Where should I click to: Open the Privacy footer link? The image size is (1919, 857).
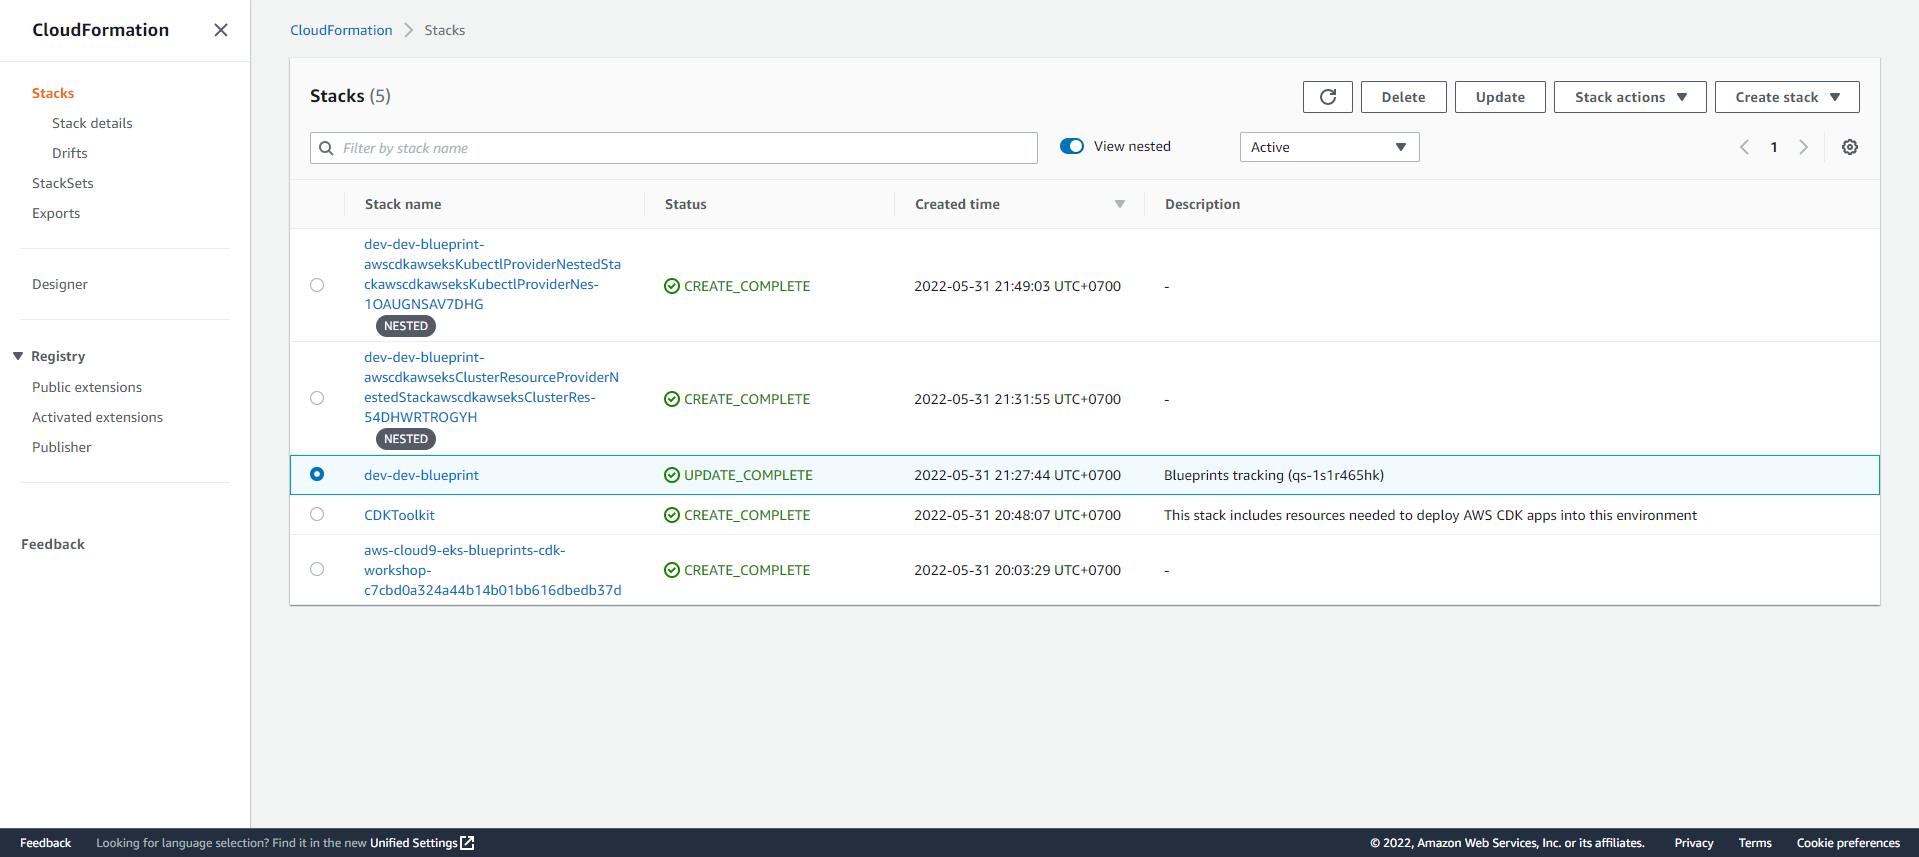(1694, 843)
